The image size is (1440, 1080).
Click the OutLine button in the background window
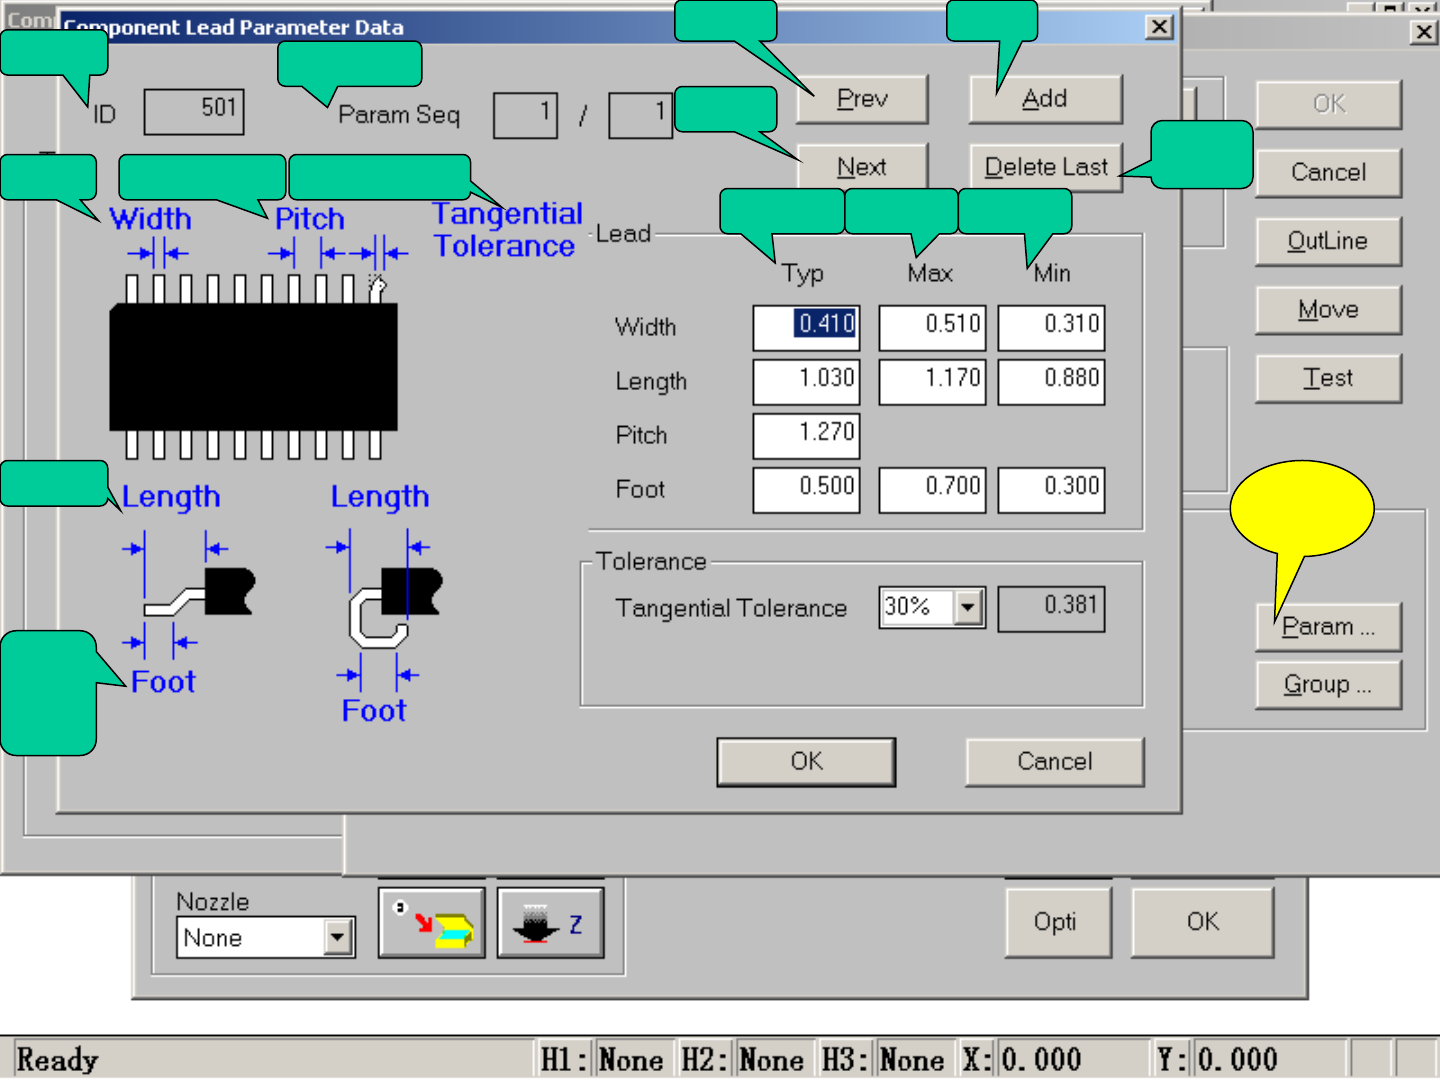(1328, 241)
